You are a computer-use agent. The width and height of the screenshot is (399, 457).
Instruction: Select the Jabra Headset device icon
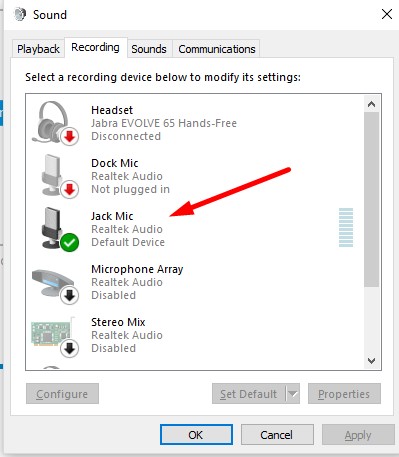click(55, 123)
